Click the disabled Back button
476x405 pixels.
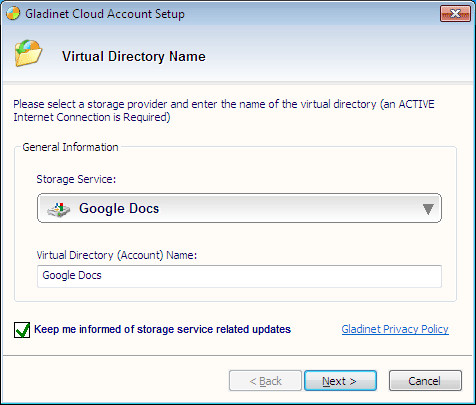coord(265,381)
